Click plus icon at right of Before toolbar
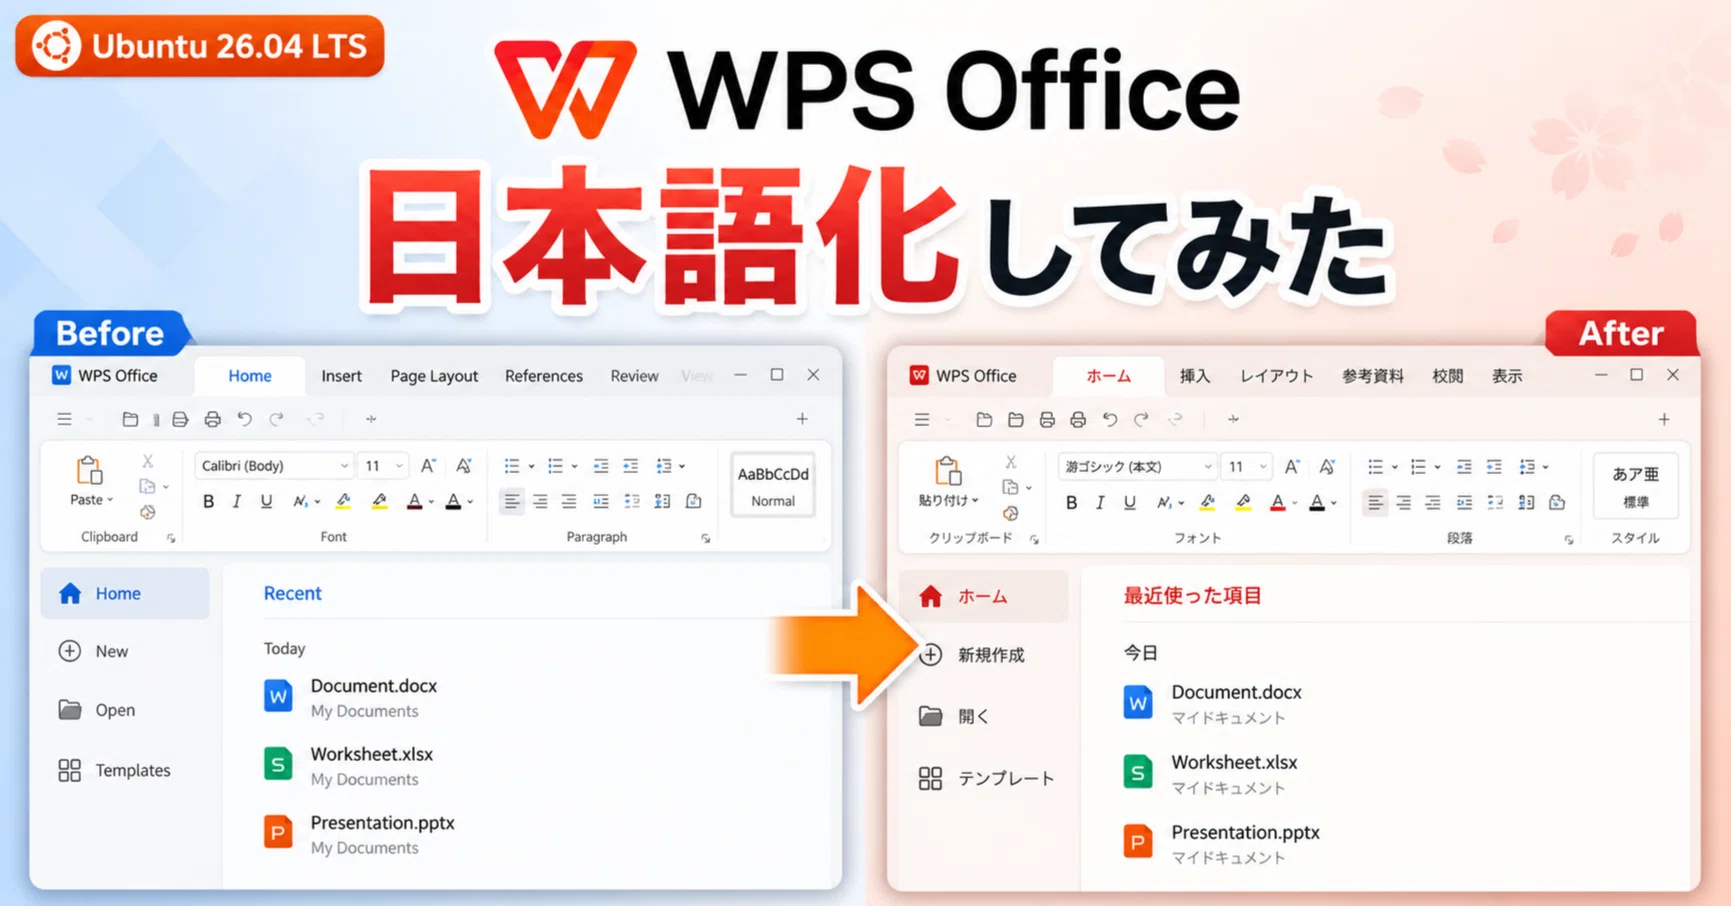 click(802, 419)
